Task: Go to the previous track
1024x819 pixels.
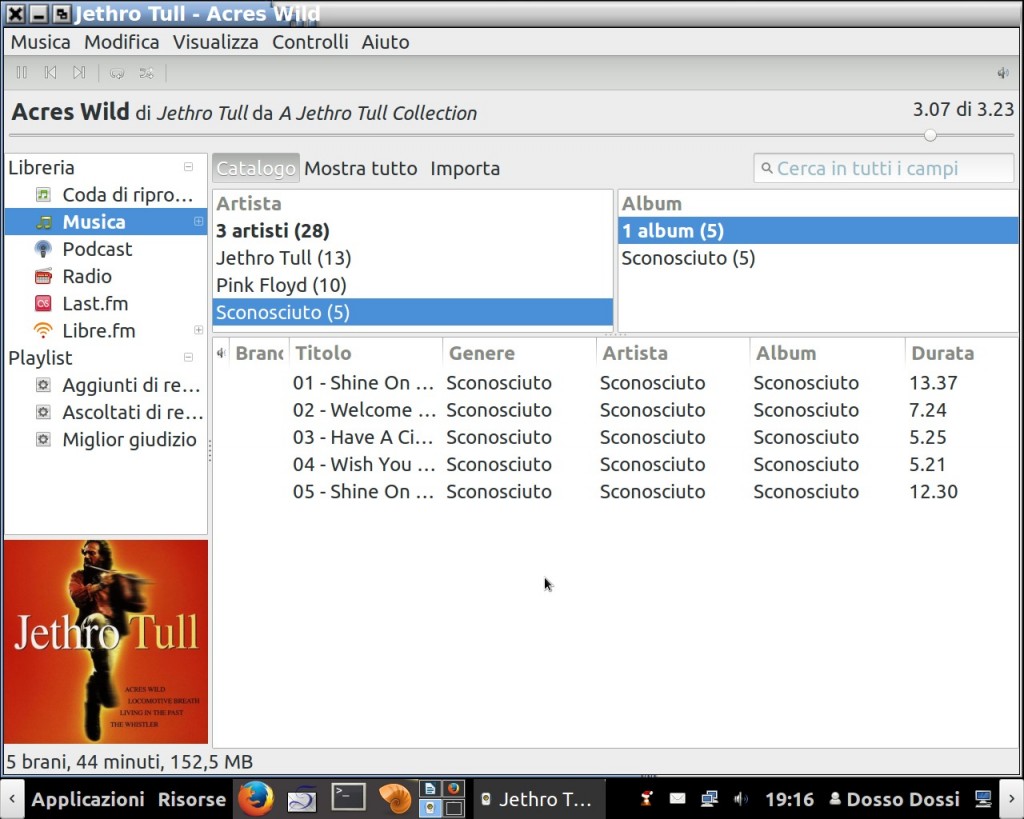Action: coord(50,72)
